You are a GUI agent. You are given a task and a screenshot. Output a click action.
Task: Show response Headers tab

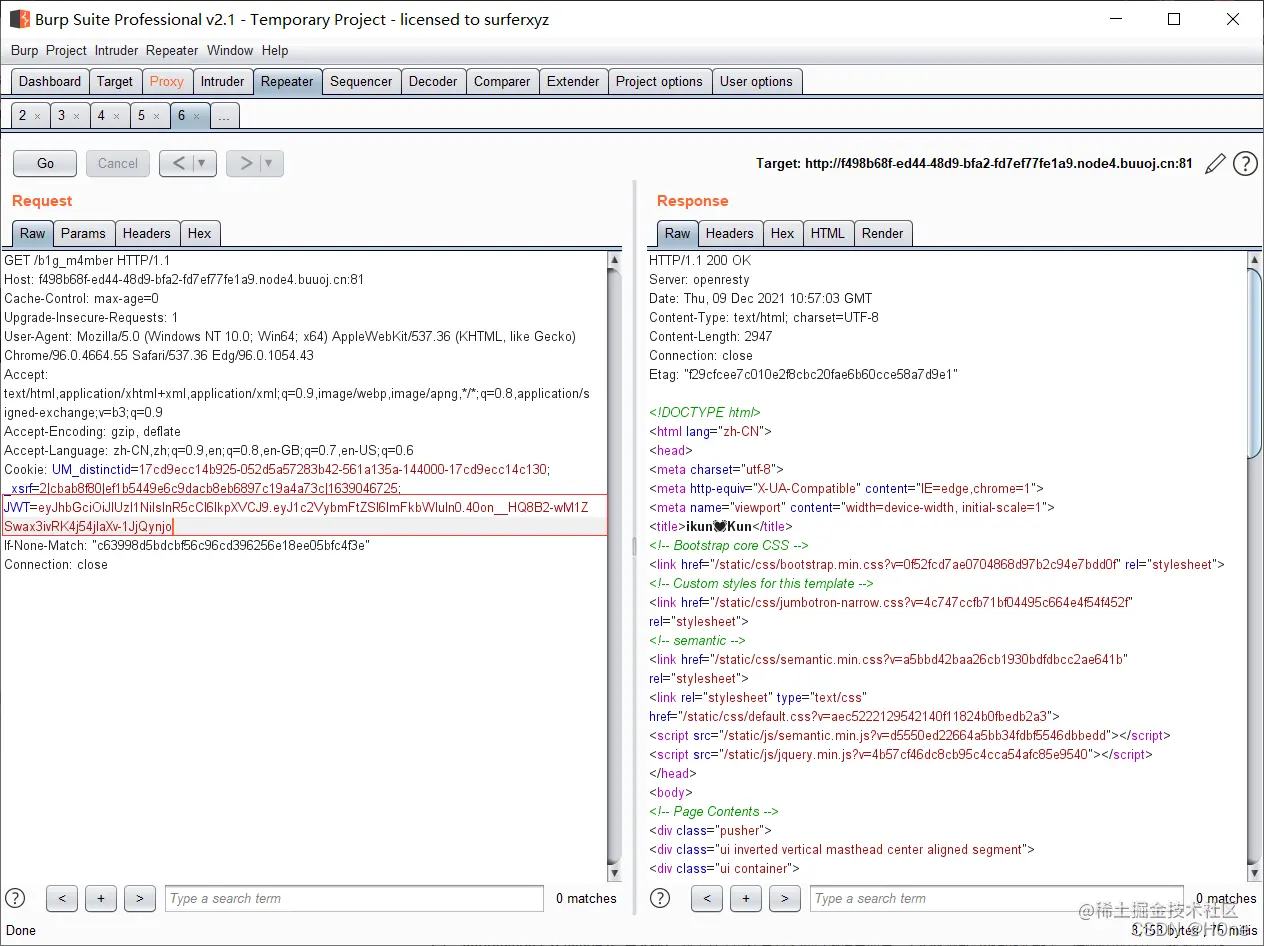pos(730,233)
